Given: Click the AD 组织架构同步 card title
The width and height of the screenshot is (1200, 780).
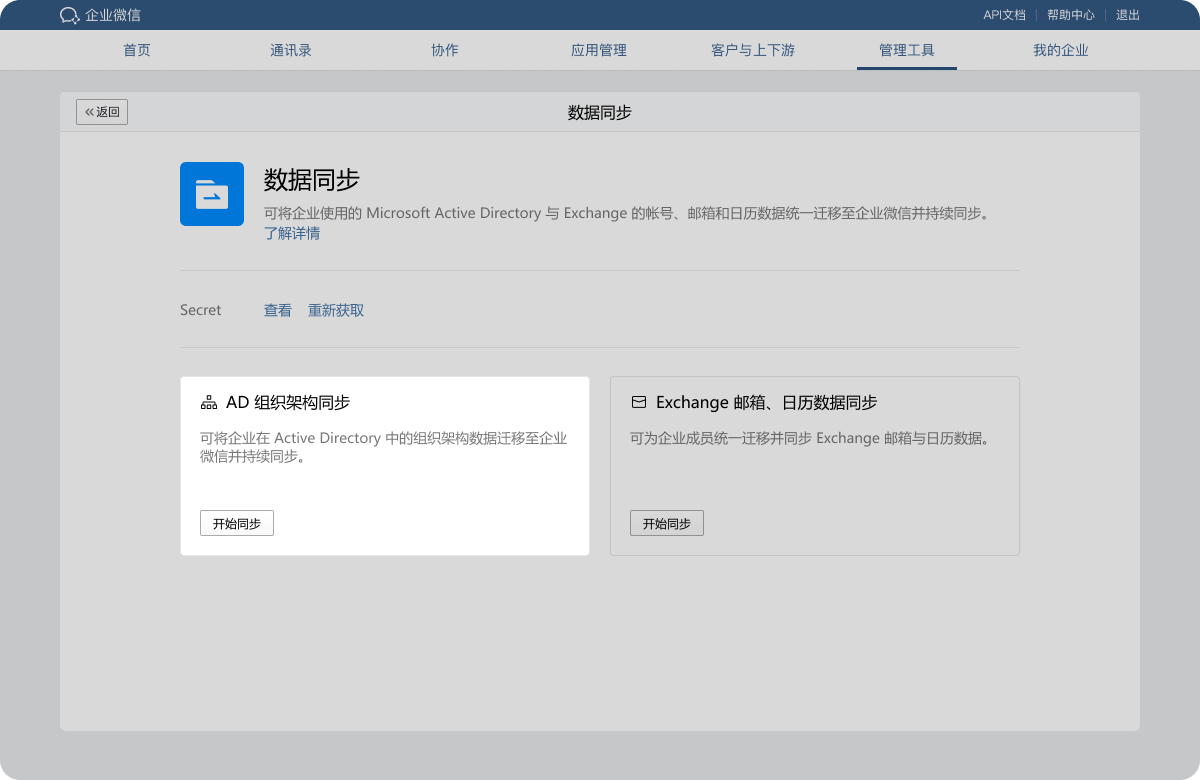Looking at the screenshot, I should [288, 403].
